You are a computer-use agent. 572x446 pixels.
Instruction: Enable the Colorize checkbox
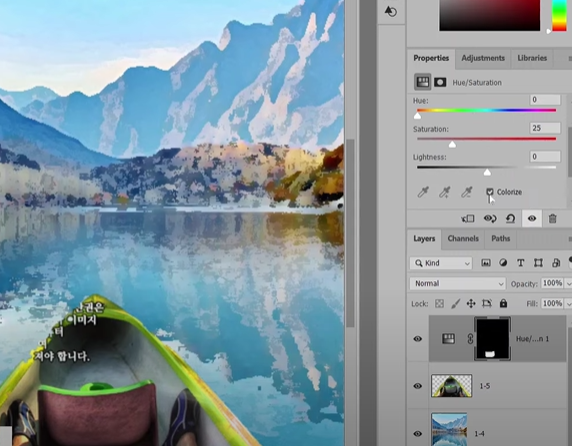pos(490,192)
